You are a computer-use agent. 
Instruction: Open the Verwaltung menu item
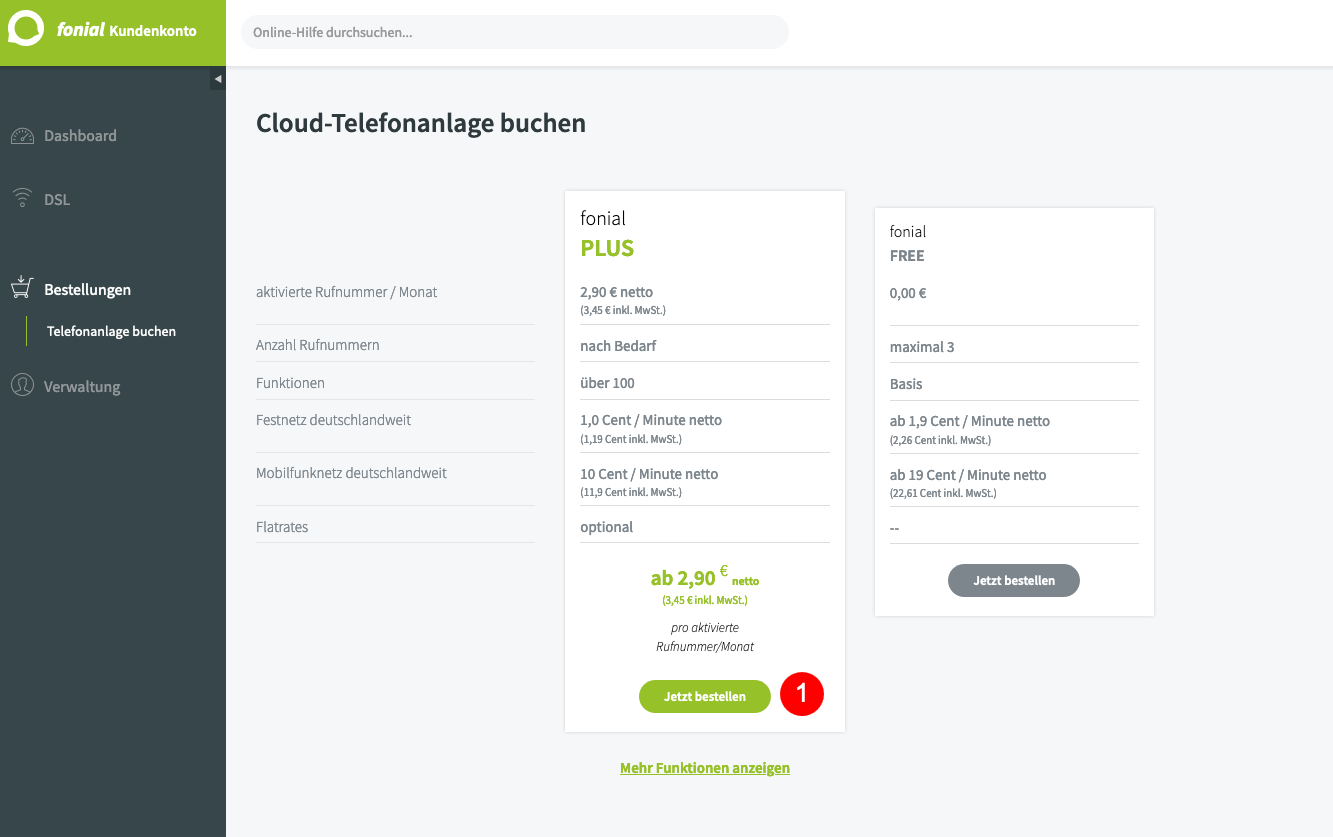82,387
